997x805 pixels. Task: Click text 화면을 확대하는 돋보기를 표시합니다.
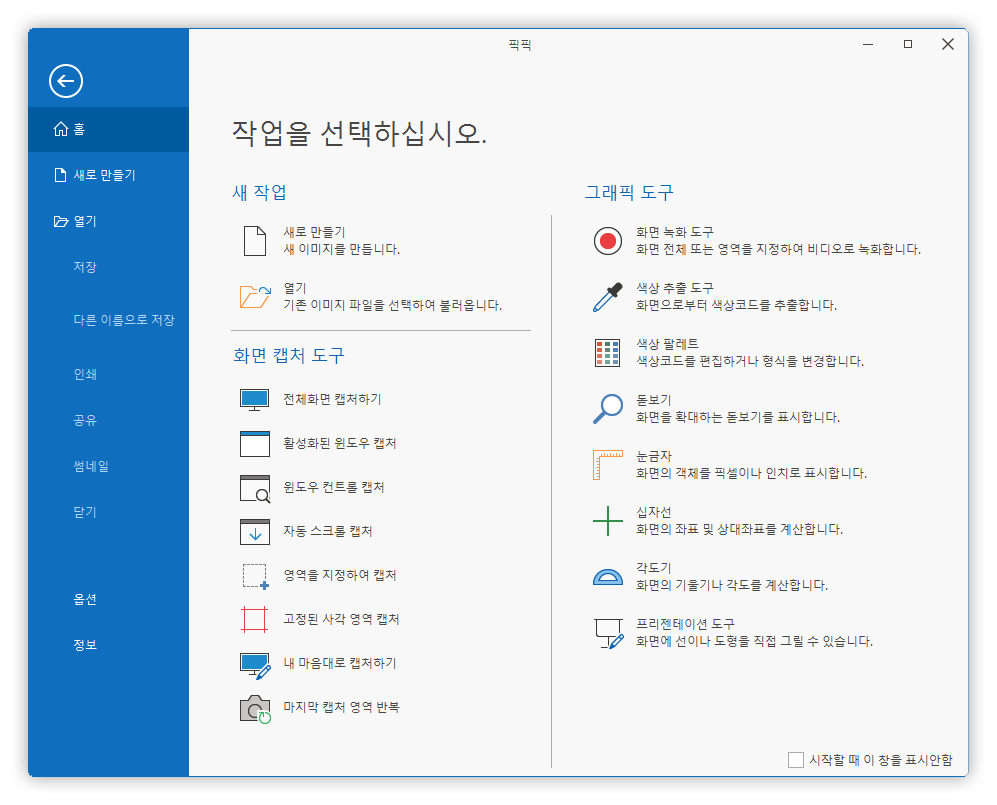[x=738, y=417]
